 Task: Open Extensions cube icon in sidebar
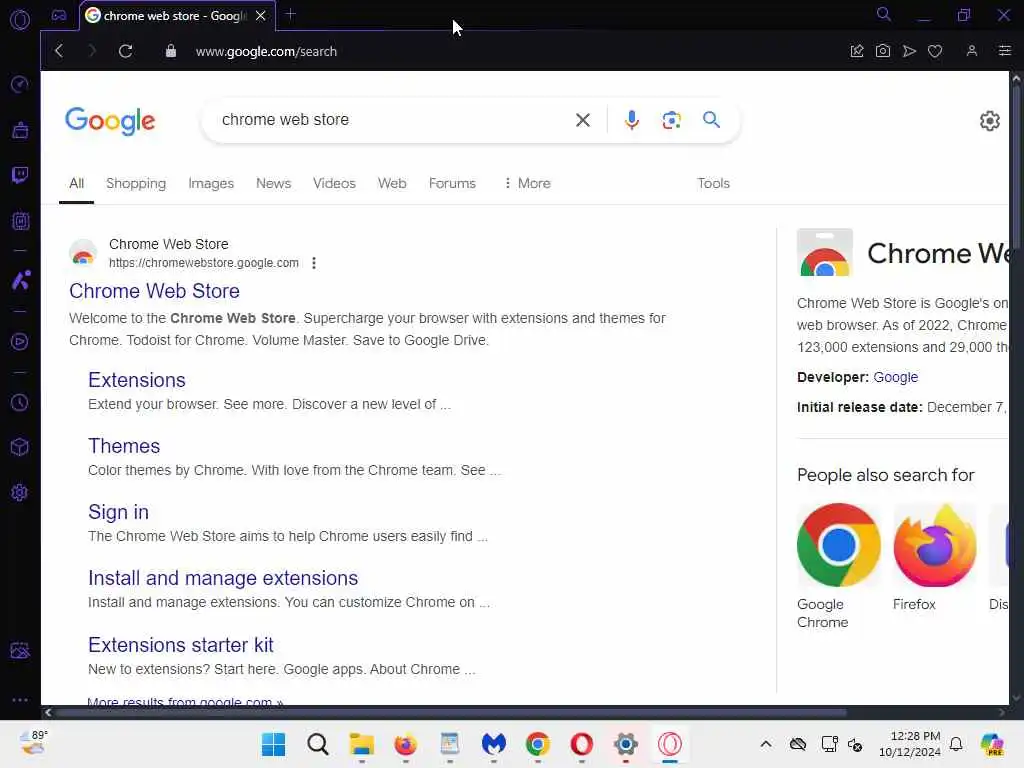coord(20,447)
